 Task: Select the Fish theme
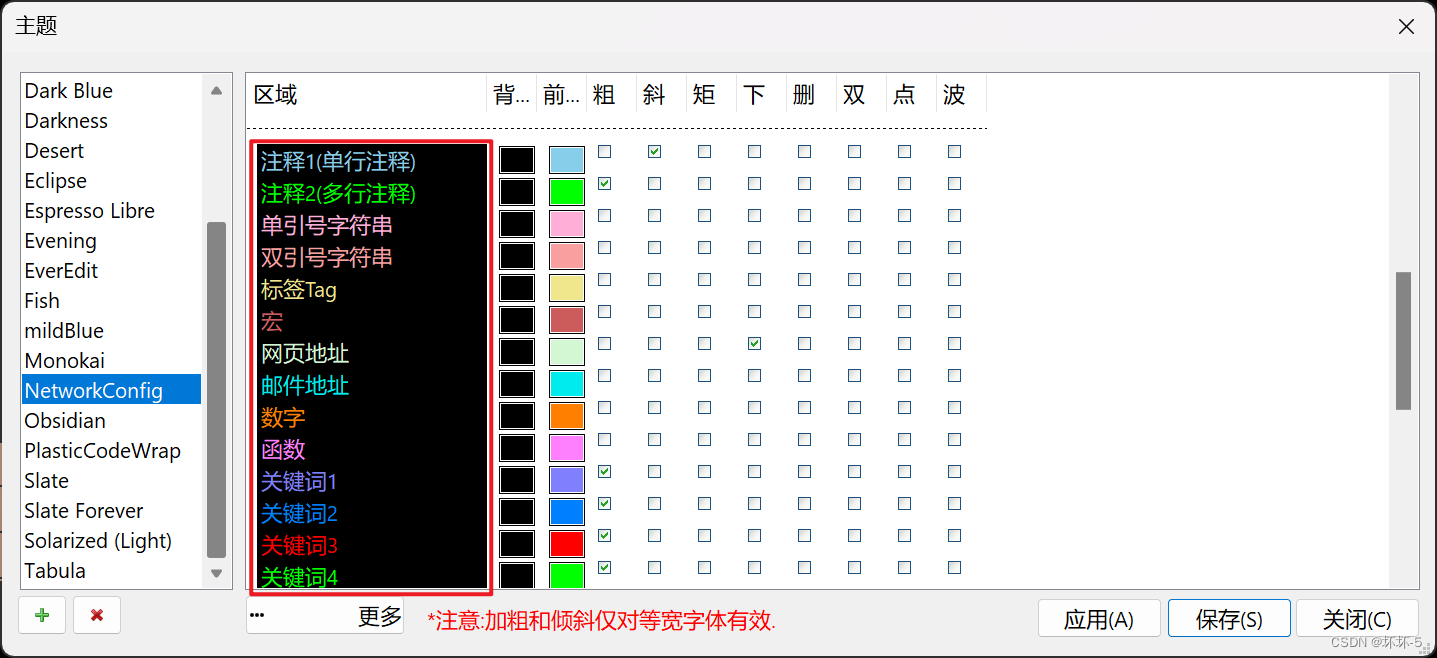[x=112, y=301]
